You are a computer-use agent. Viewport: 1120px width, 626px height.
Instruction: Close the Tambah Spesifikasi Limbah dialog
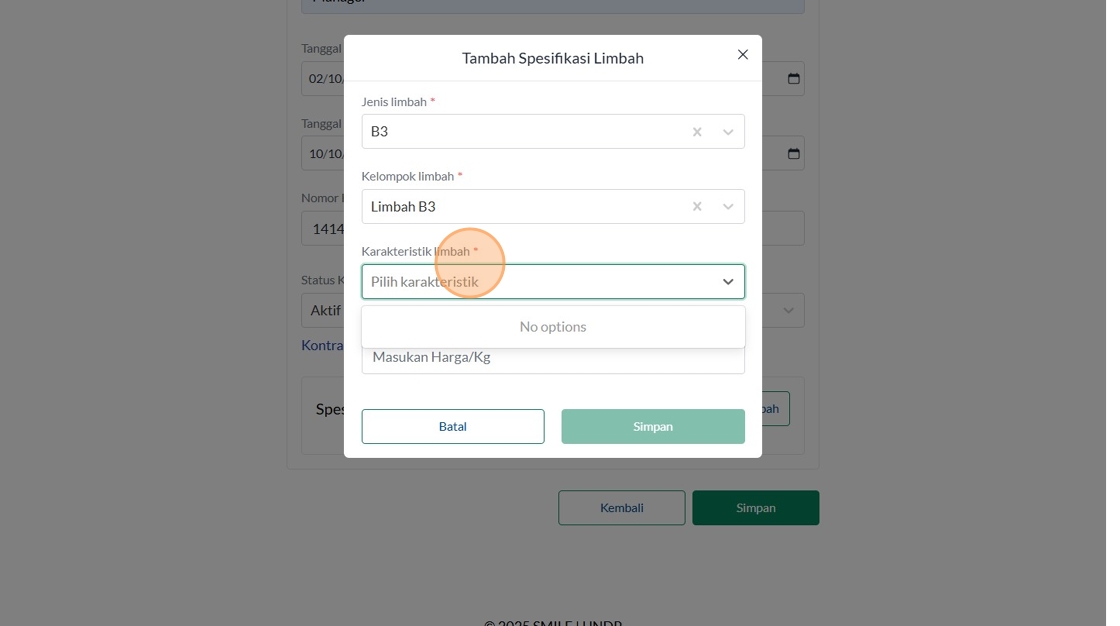pos(742,55)
